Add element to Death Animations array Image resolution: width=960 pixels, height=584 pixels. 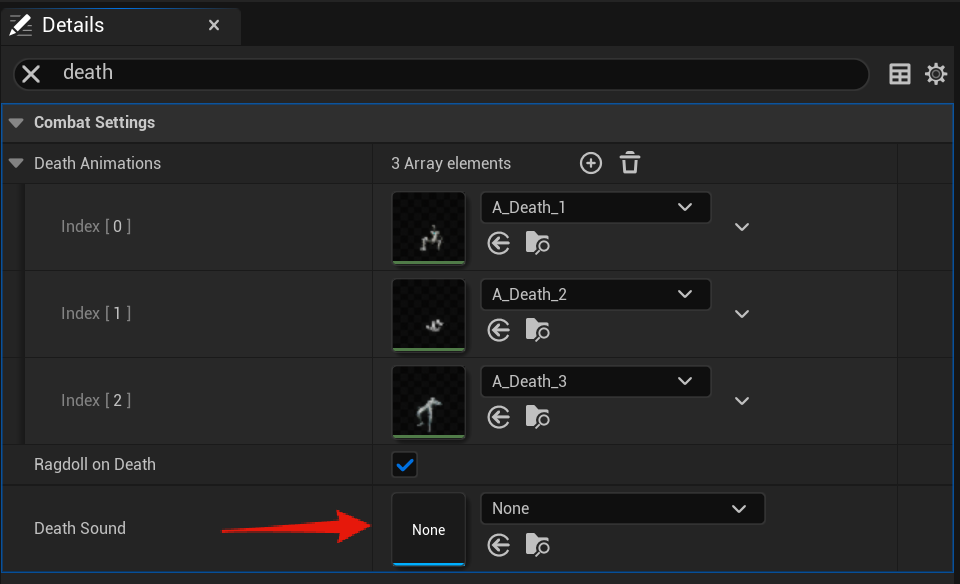click(x=591, y=163)
